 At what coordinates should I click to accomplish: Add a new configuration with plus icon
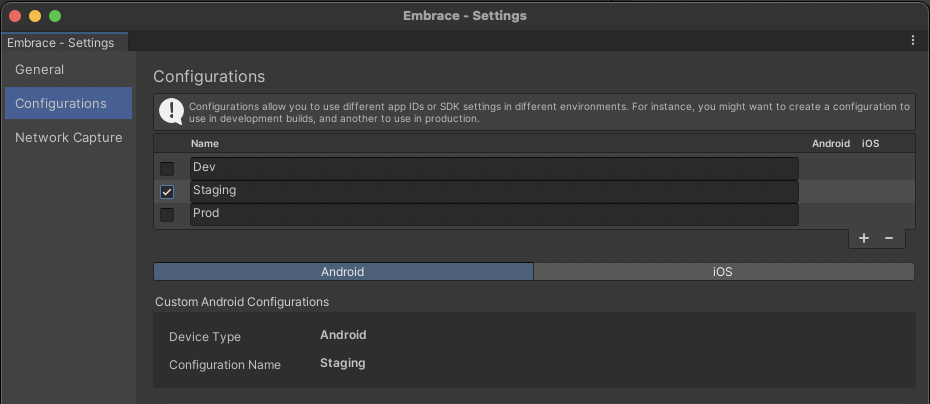[x=864, y=238]
